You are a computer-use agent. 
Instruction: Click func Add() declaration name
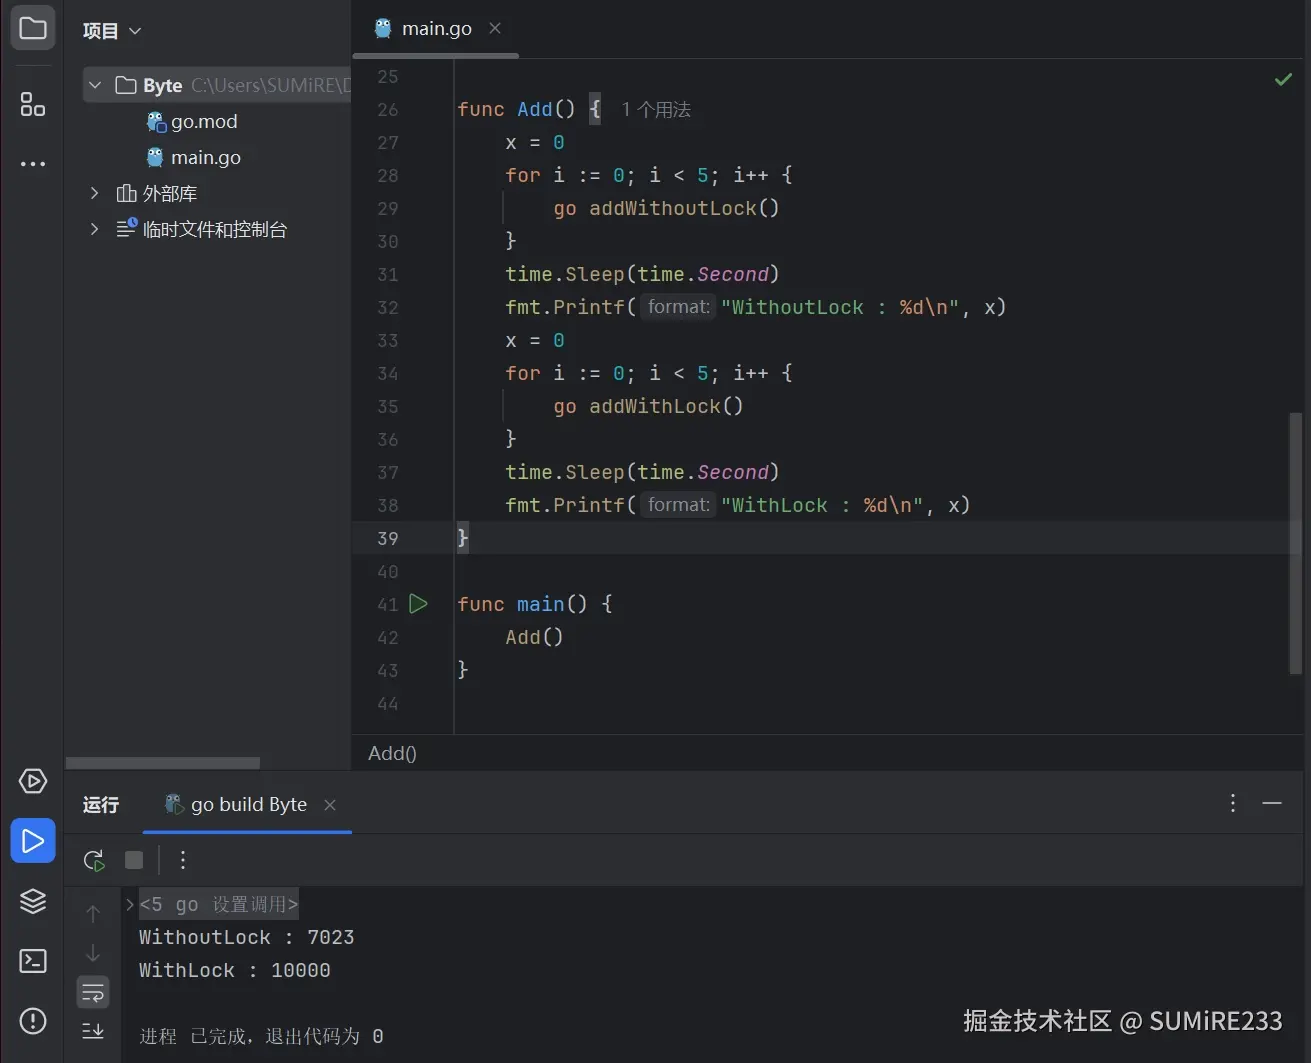click(534, 109)
